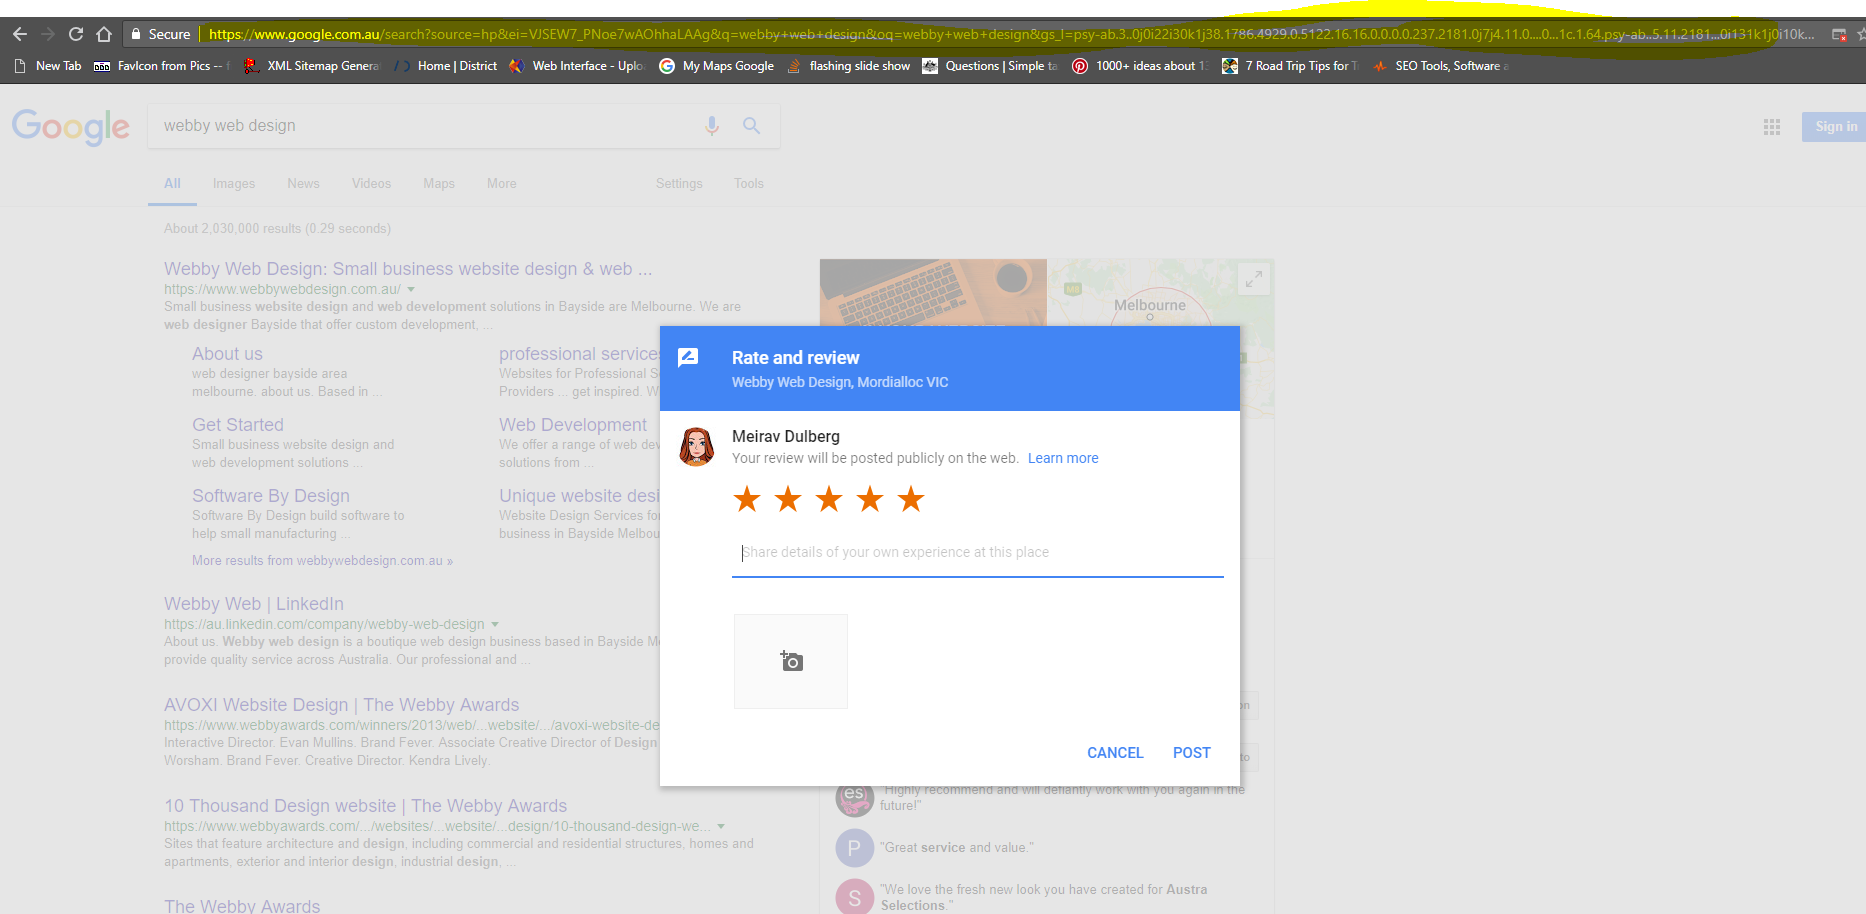Viewport: 1866px width, 914px height.
Task: Click the browser address bar URL
Action: coord(1010,34)
